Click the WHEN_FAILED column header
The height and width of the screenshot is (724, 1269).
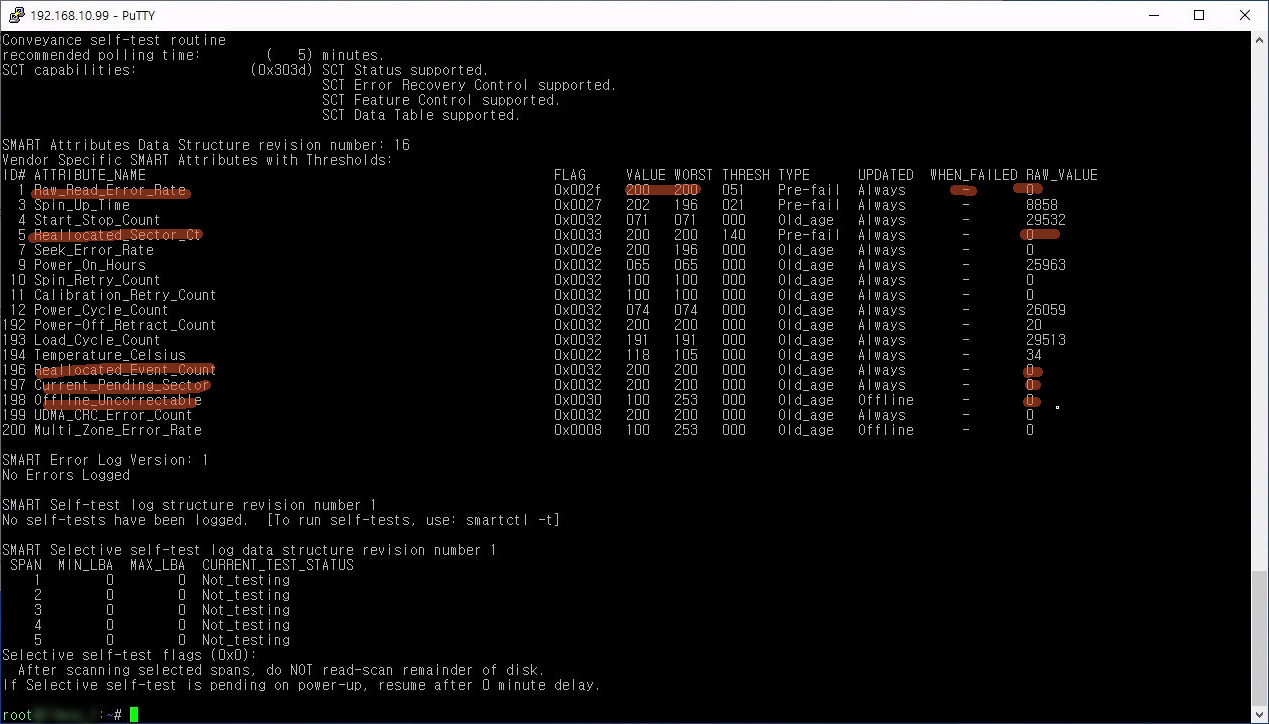click(x=973, y=175)
